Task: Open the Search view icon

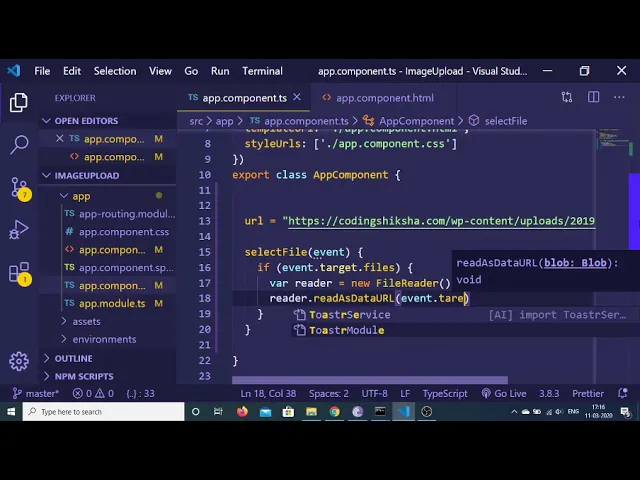Action: (19, 144)
